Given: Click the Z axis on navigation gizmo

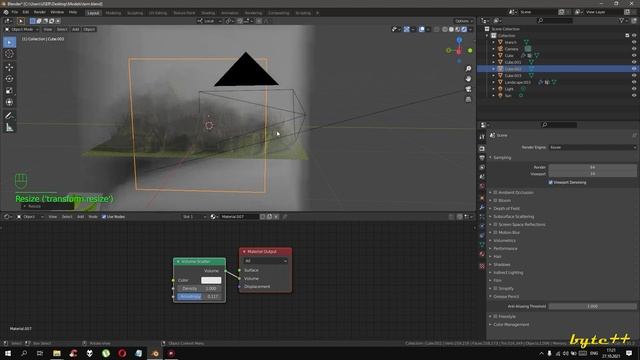Looking at the screenshot, I should point(459,40).
